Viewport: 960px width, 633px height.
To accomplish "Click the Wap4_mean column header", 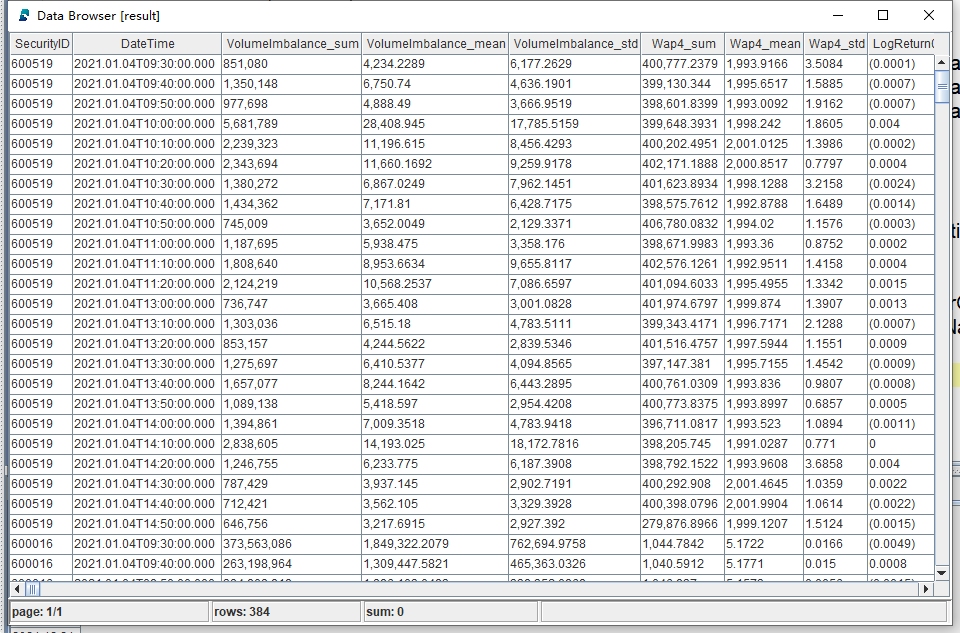I will (764, 44).
